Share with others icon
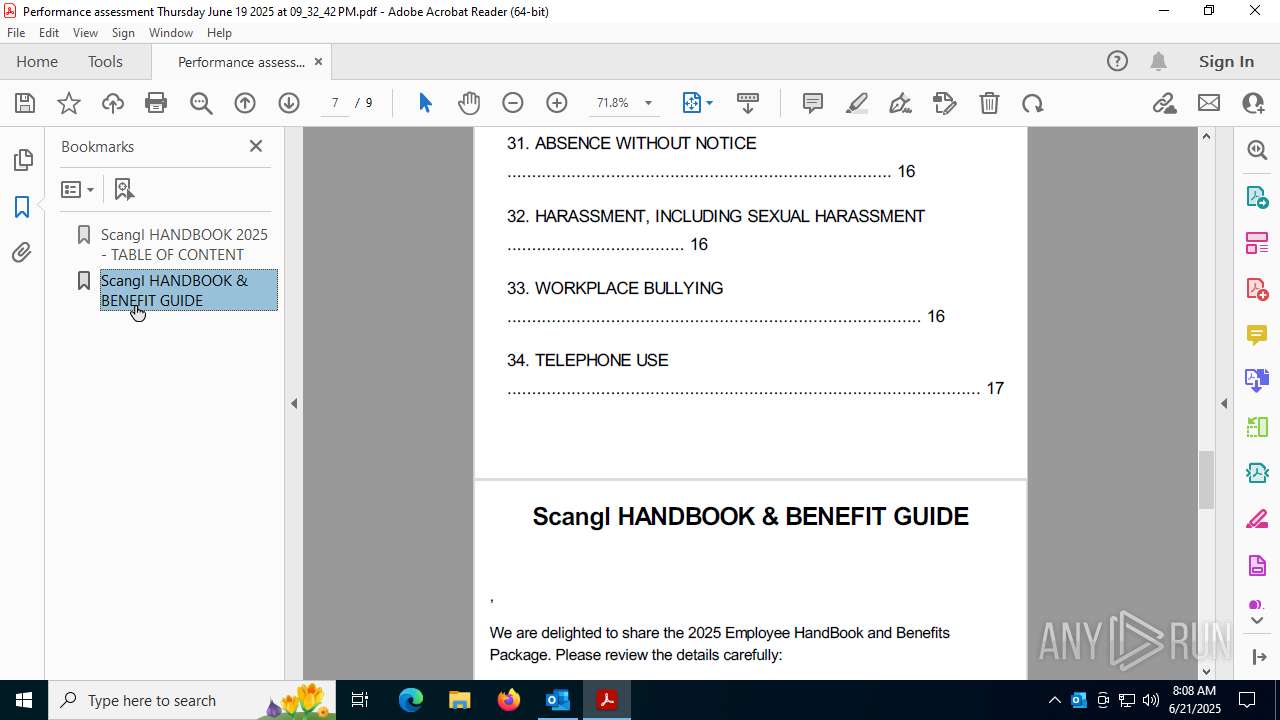This screenshot has width=1280, height=720. (x=1253, y=103)
